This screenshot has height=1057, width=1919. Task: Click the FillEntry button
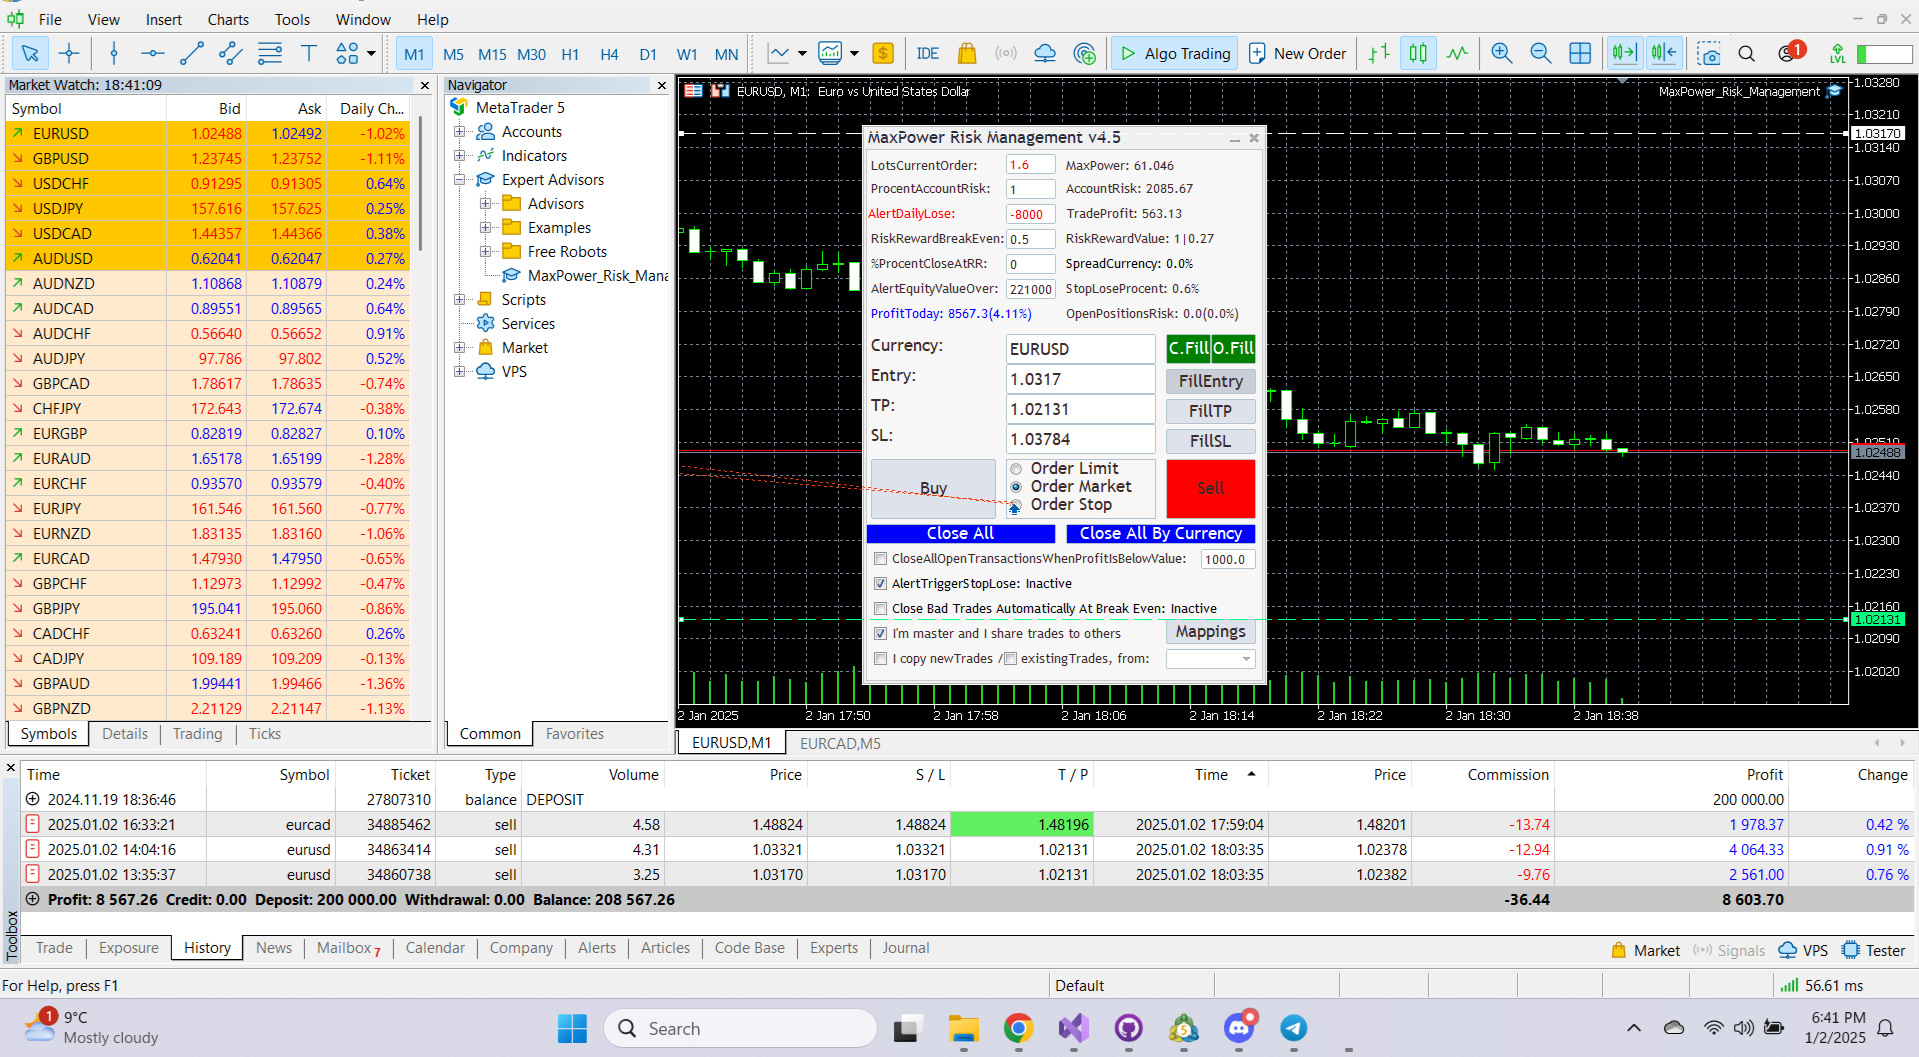[1210, 381]
